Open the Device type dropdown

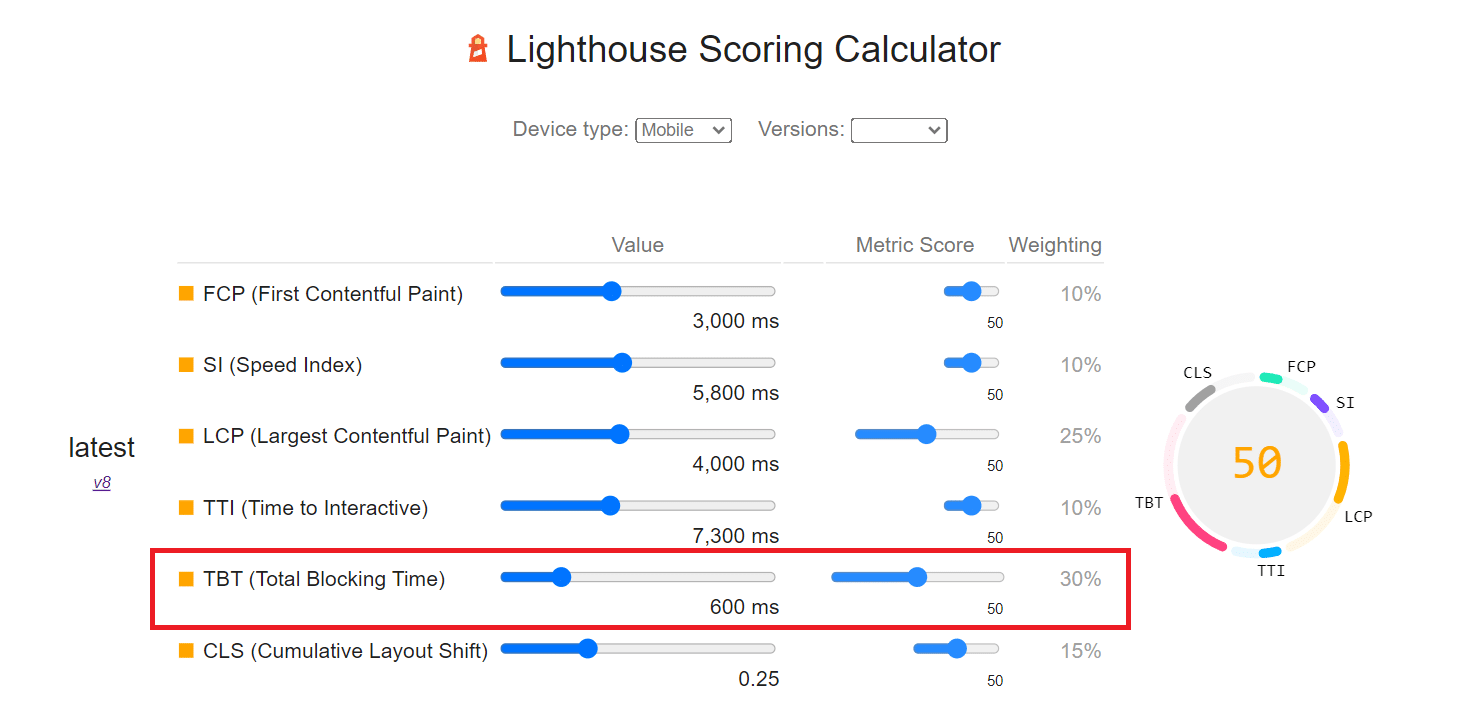coord(683,130)
